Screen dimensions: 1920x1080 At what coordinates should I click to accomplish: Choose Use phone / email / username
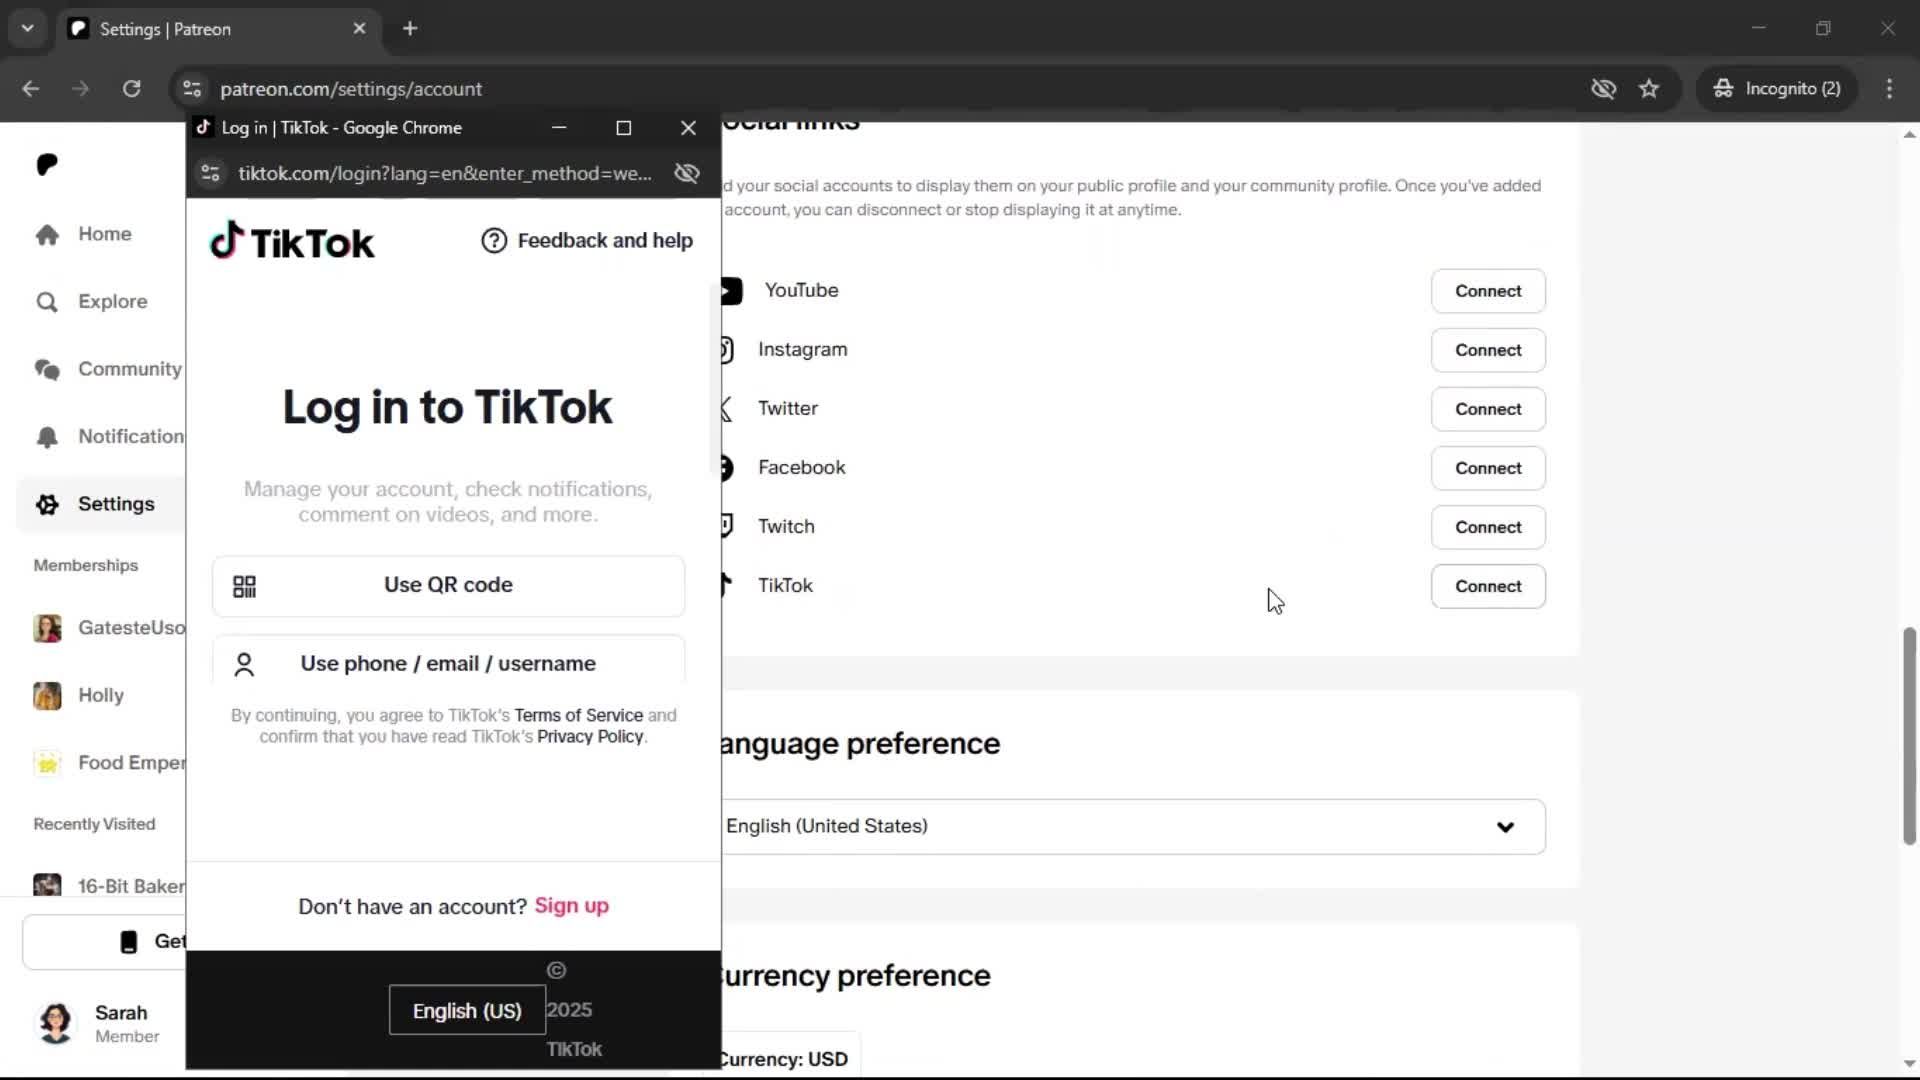(448, 661)
